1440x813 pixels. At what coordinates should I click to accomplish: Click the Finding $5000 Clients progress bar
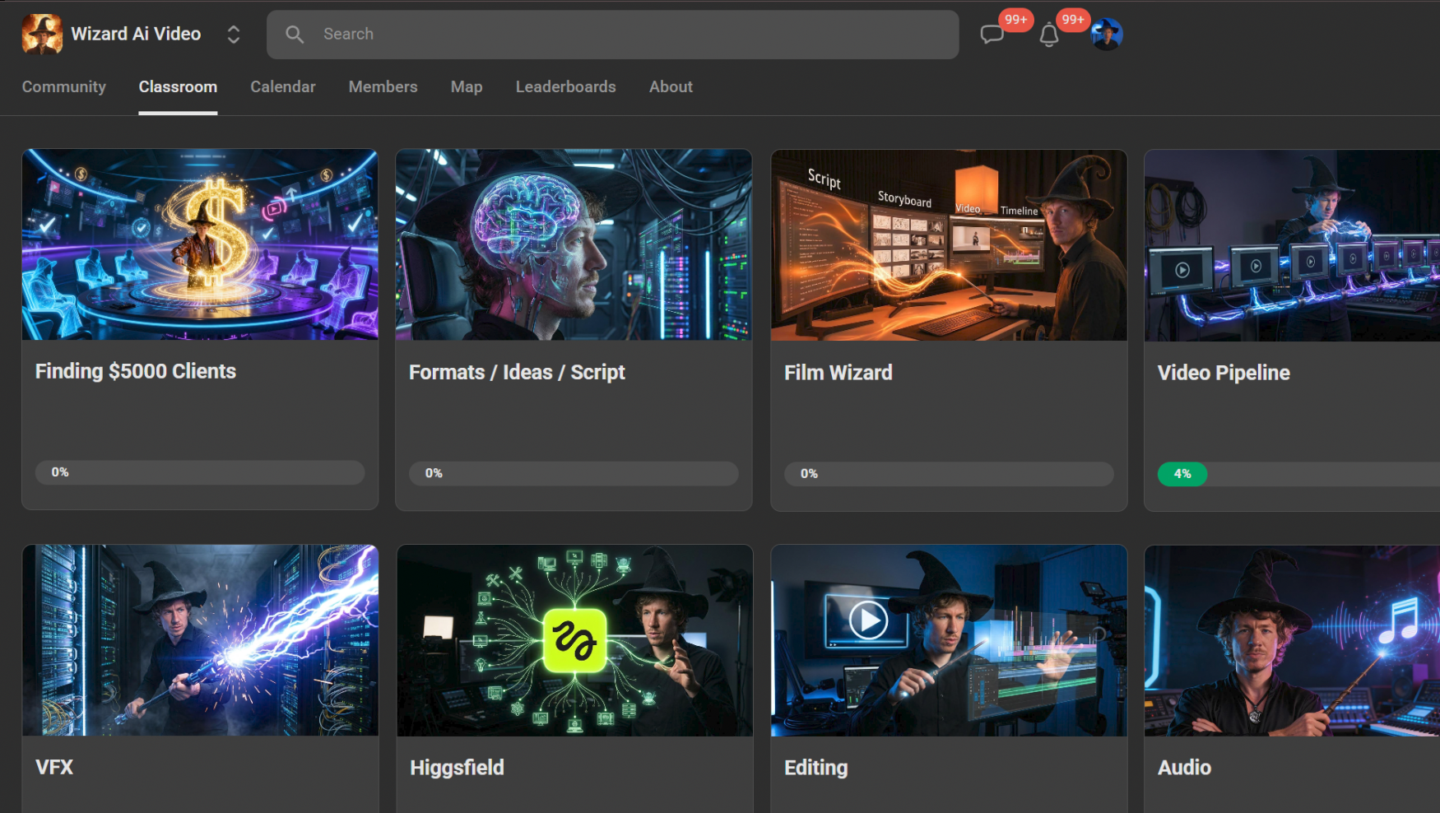[200, 473]
